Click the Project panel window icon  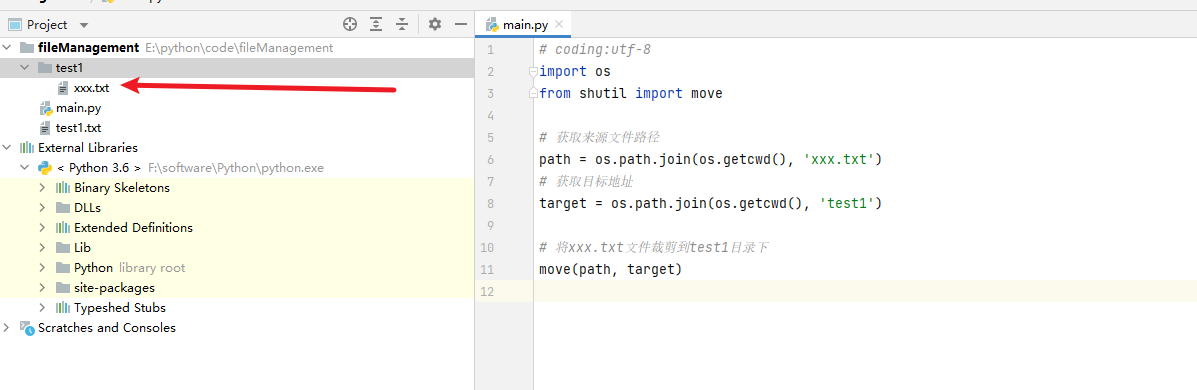pyautogui.click(x=14, y=24)
